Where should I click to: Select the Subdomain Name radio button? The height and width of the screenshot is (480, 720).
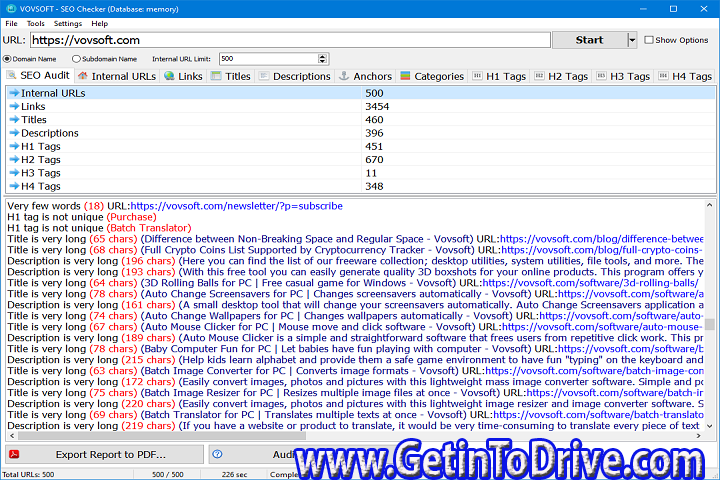click(76, 59)
